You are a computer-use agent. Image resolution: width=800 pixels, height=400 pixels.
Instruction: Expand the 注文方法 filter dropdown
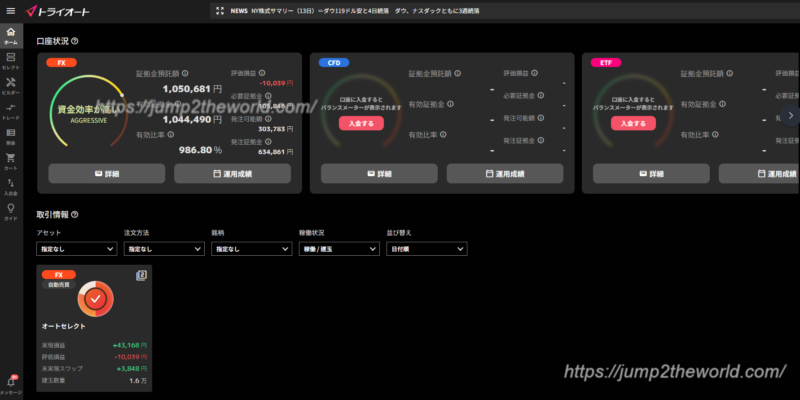[x=160, y=249]
